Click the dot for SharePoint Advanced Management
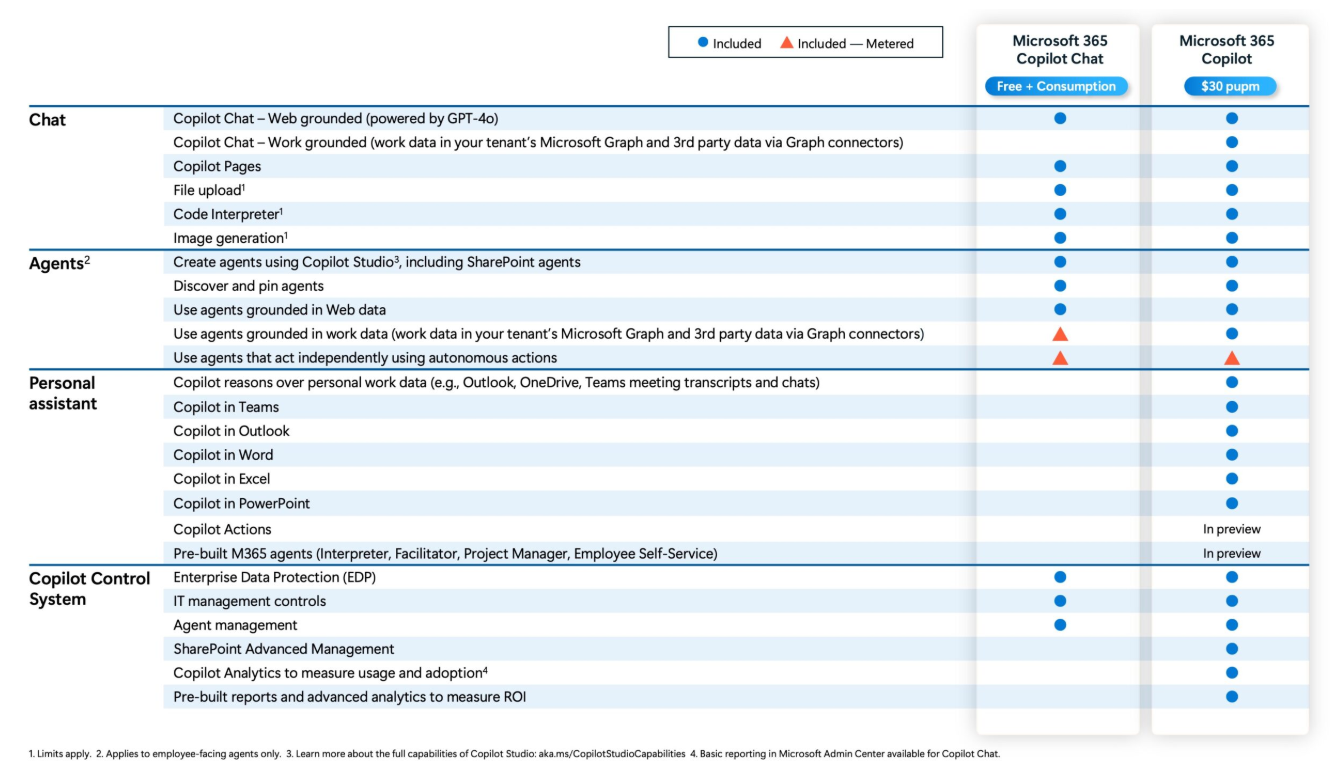Image resolution: width=1343 pixels, height=763 pixels. pos(1232,649)
